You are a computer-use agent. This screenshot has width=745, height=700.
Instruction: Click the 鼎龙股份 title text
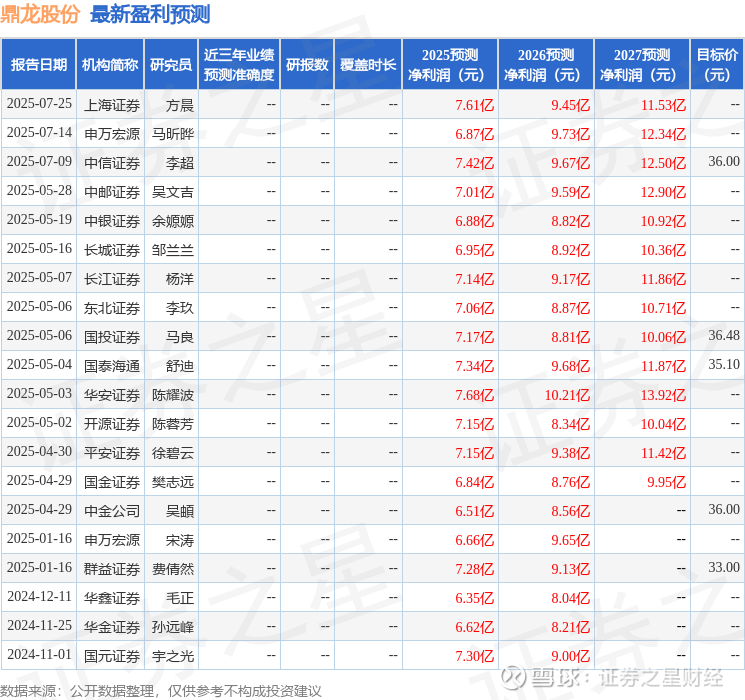[39, 14]
